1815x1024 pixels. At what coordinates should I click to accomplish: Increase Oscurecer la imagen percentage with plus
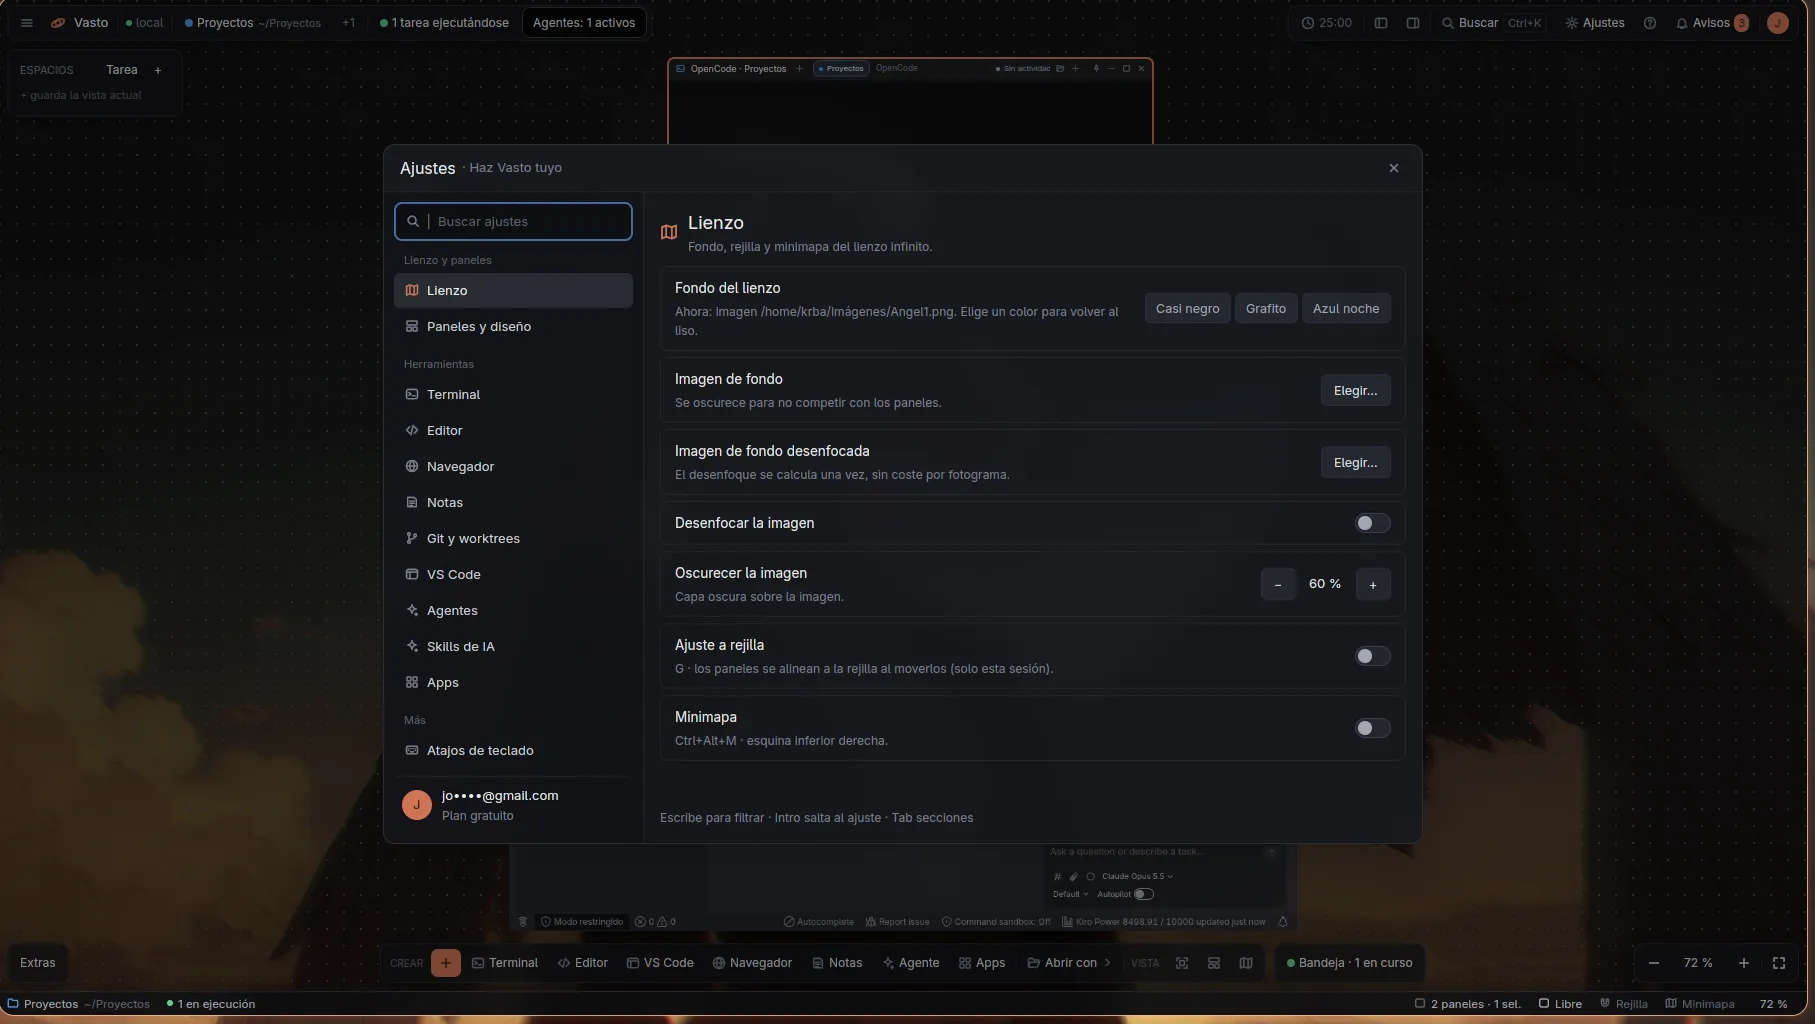[x=1373, y=585]
